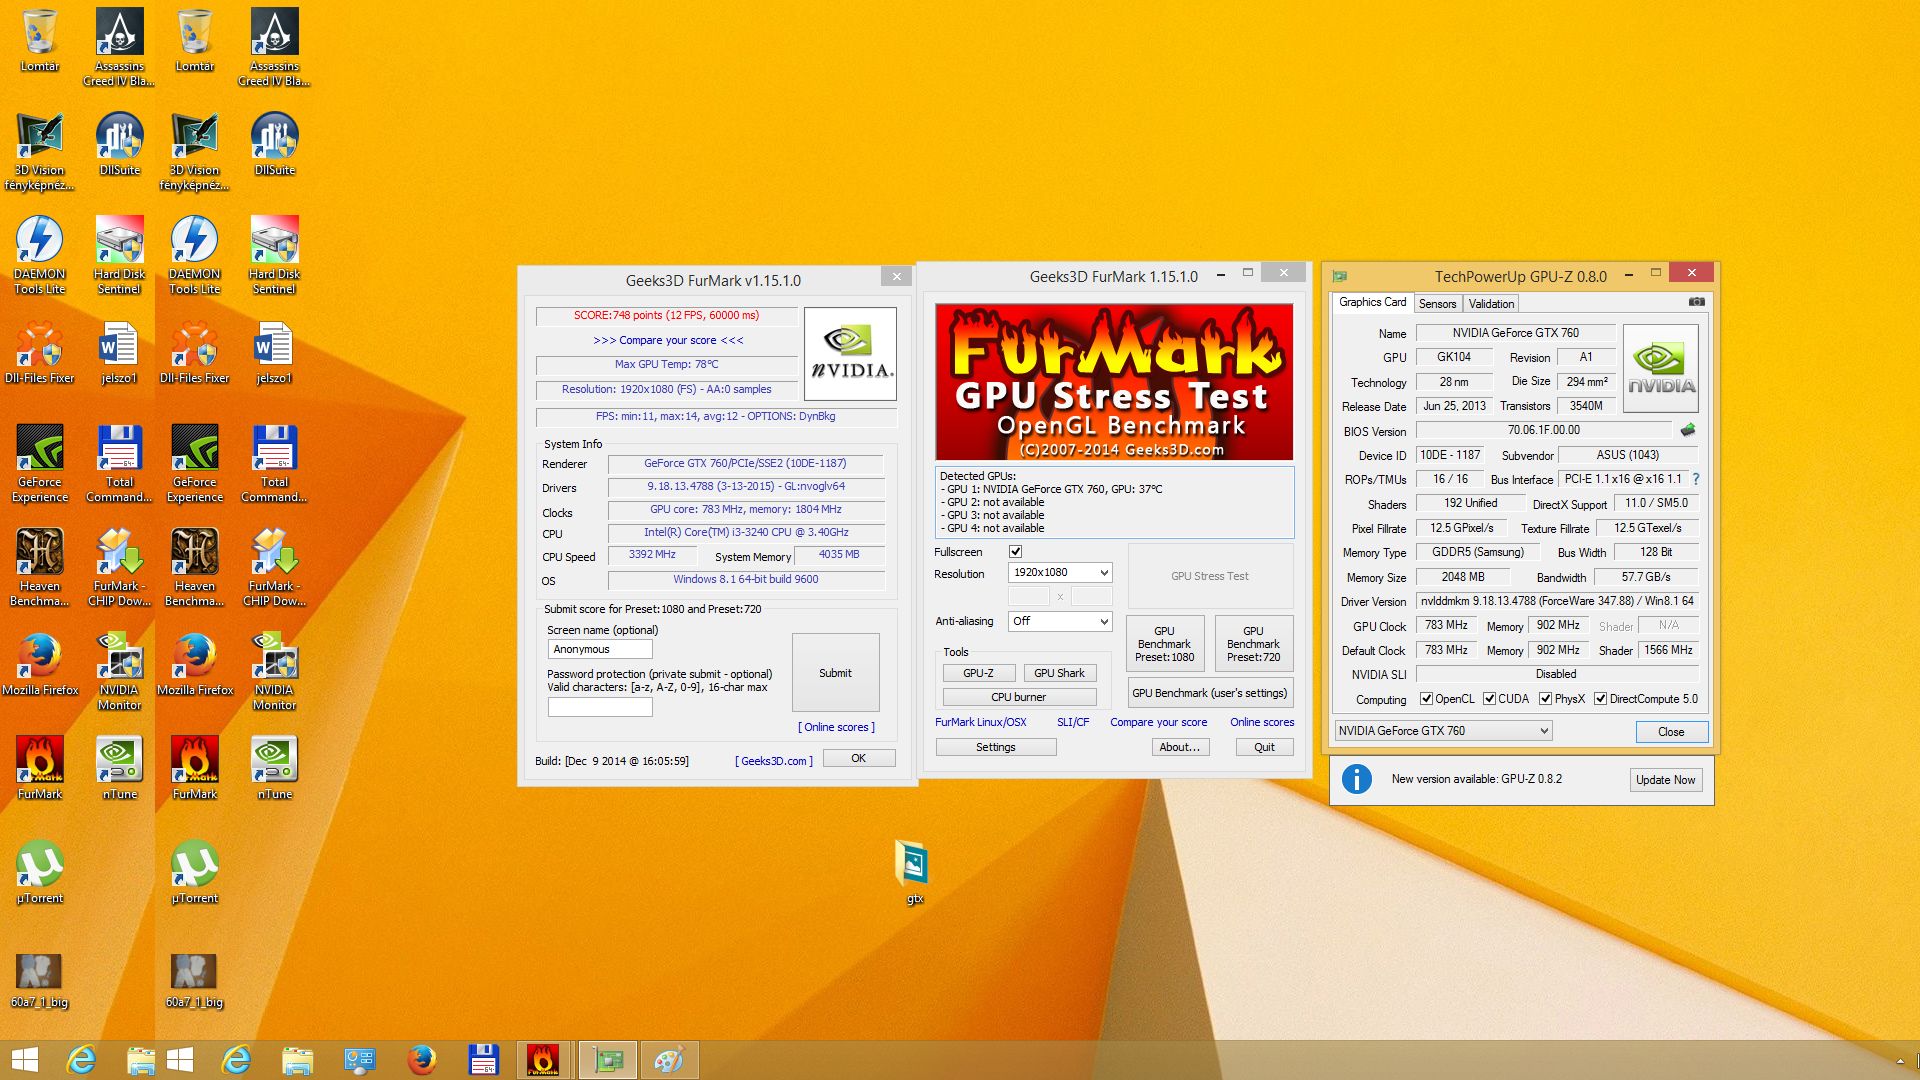Click the camera screenshot icon in GPU-Z

pos(1697,301)
